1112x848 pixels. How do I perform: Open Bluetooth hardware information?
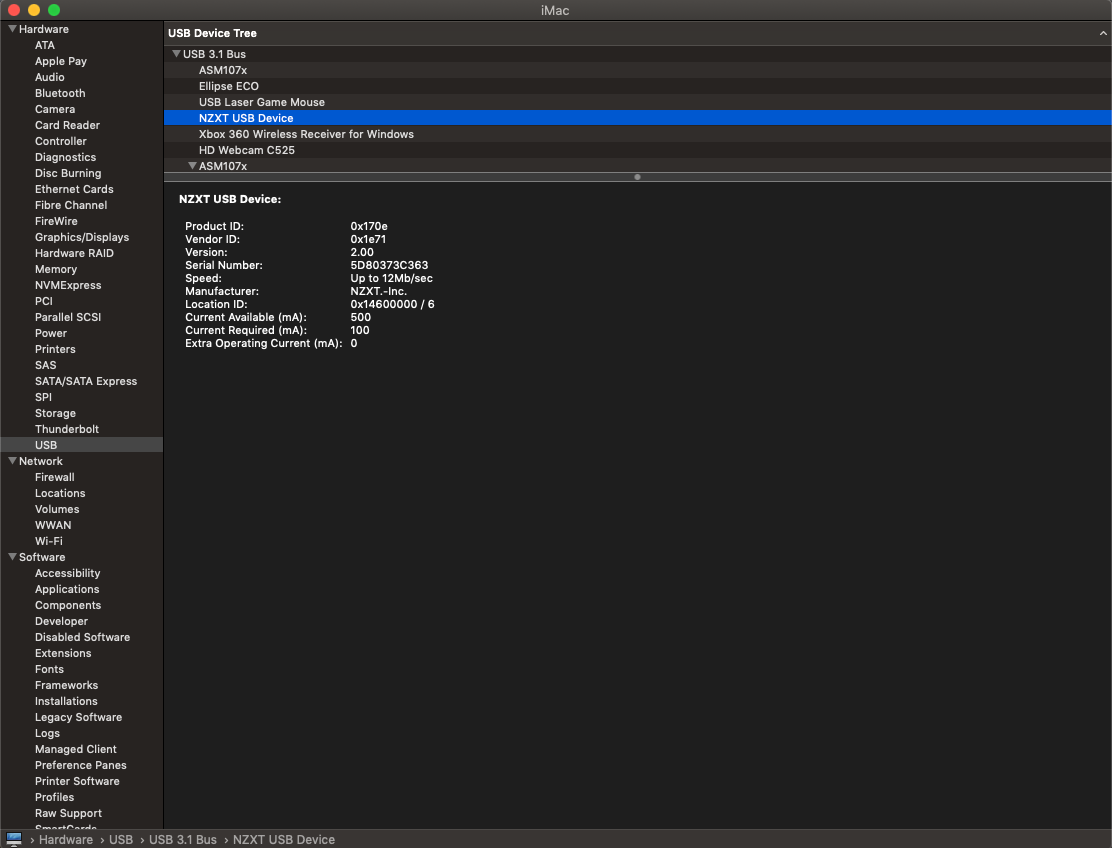coord(60,93)
